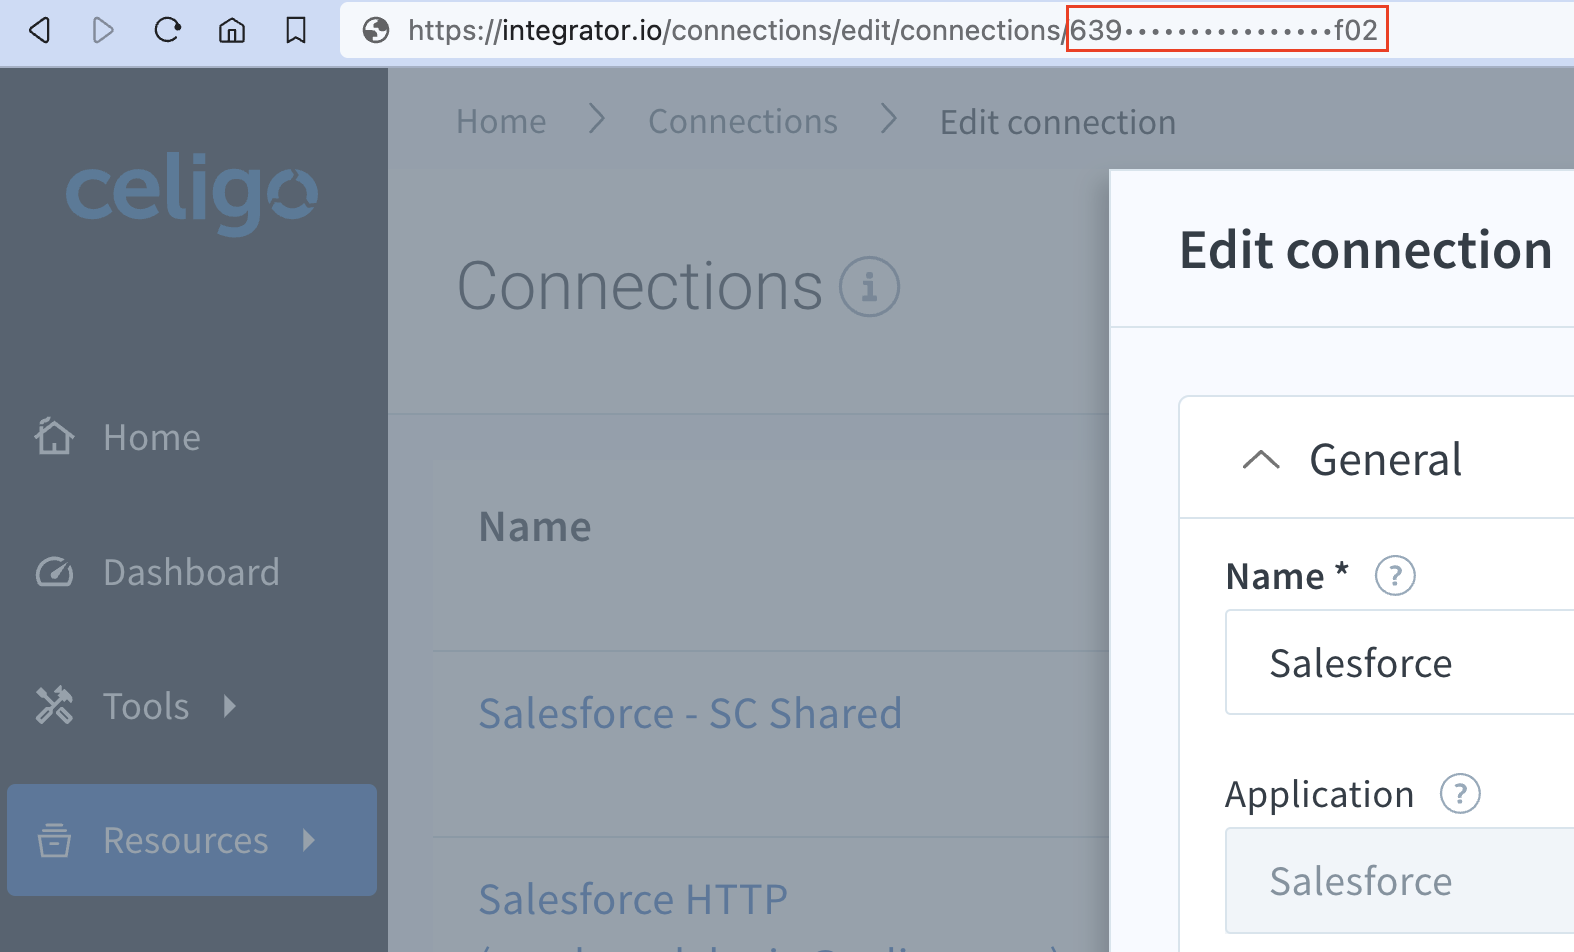Viewport: 1574px width, 952px height.
Task: Expand the Tools submenu arrow
Action: [230, 706]
